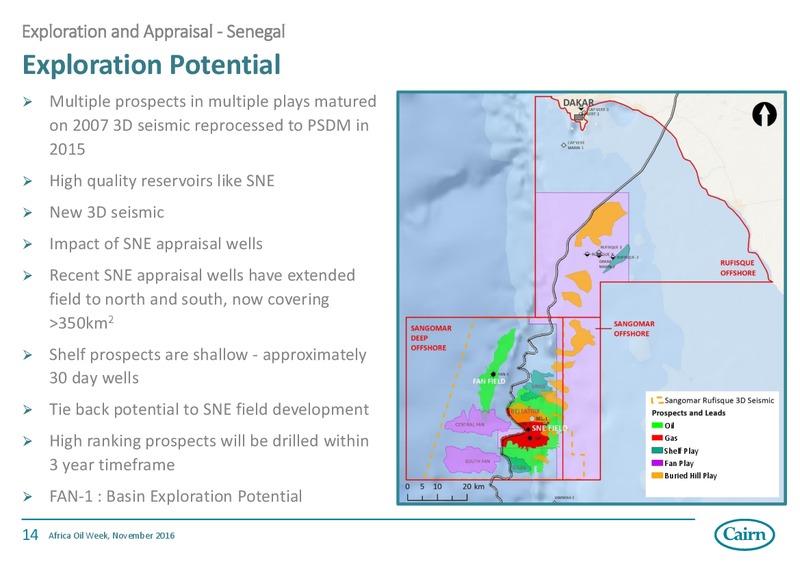Click 'SANGOMAR OFFSHORE' map label
Image resolution: width=800 pixels, height=566 pixels.
tap(634, 329)
